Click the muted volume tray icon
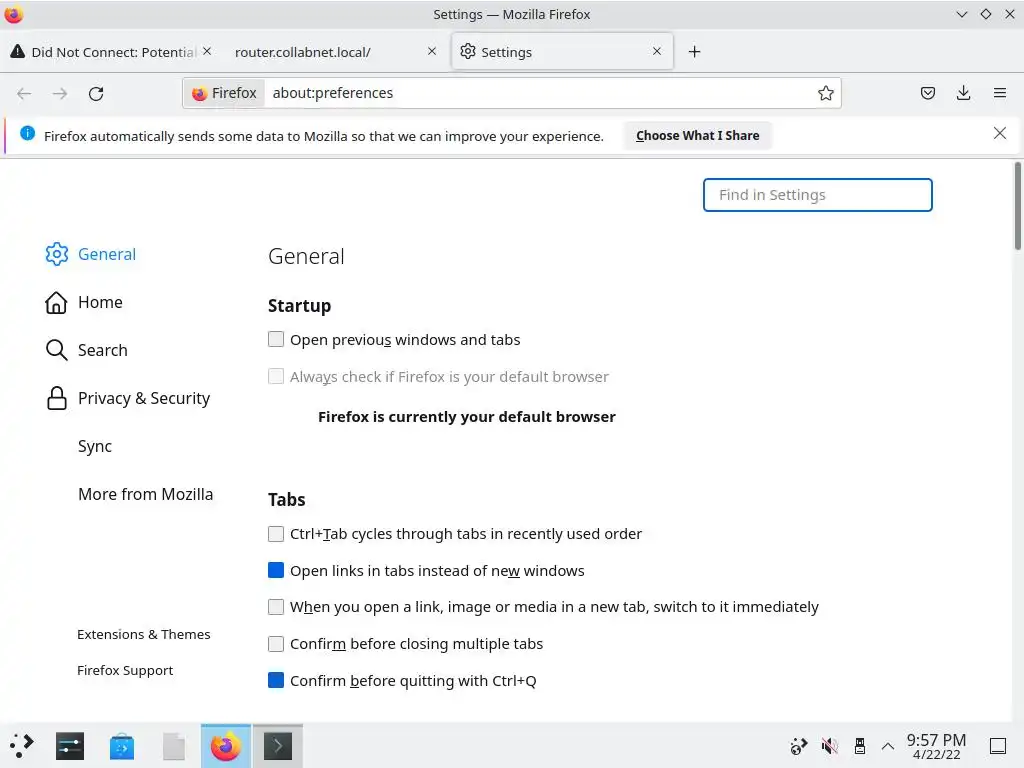The width and height of the screenshot is (1024, 768). tap(829, 746)
